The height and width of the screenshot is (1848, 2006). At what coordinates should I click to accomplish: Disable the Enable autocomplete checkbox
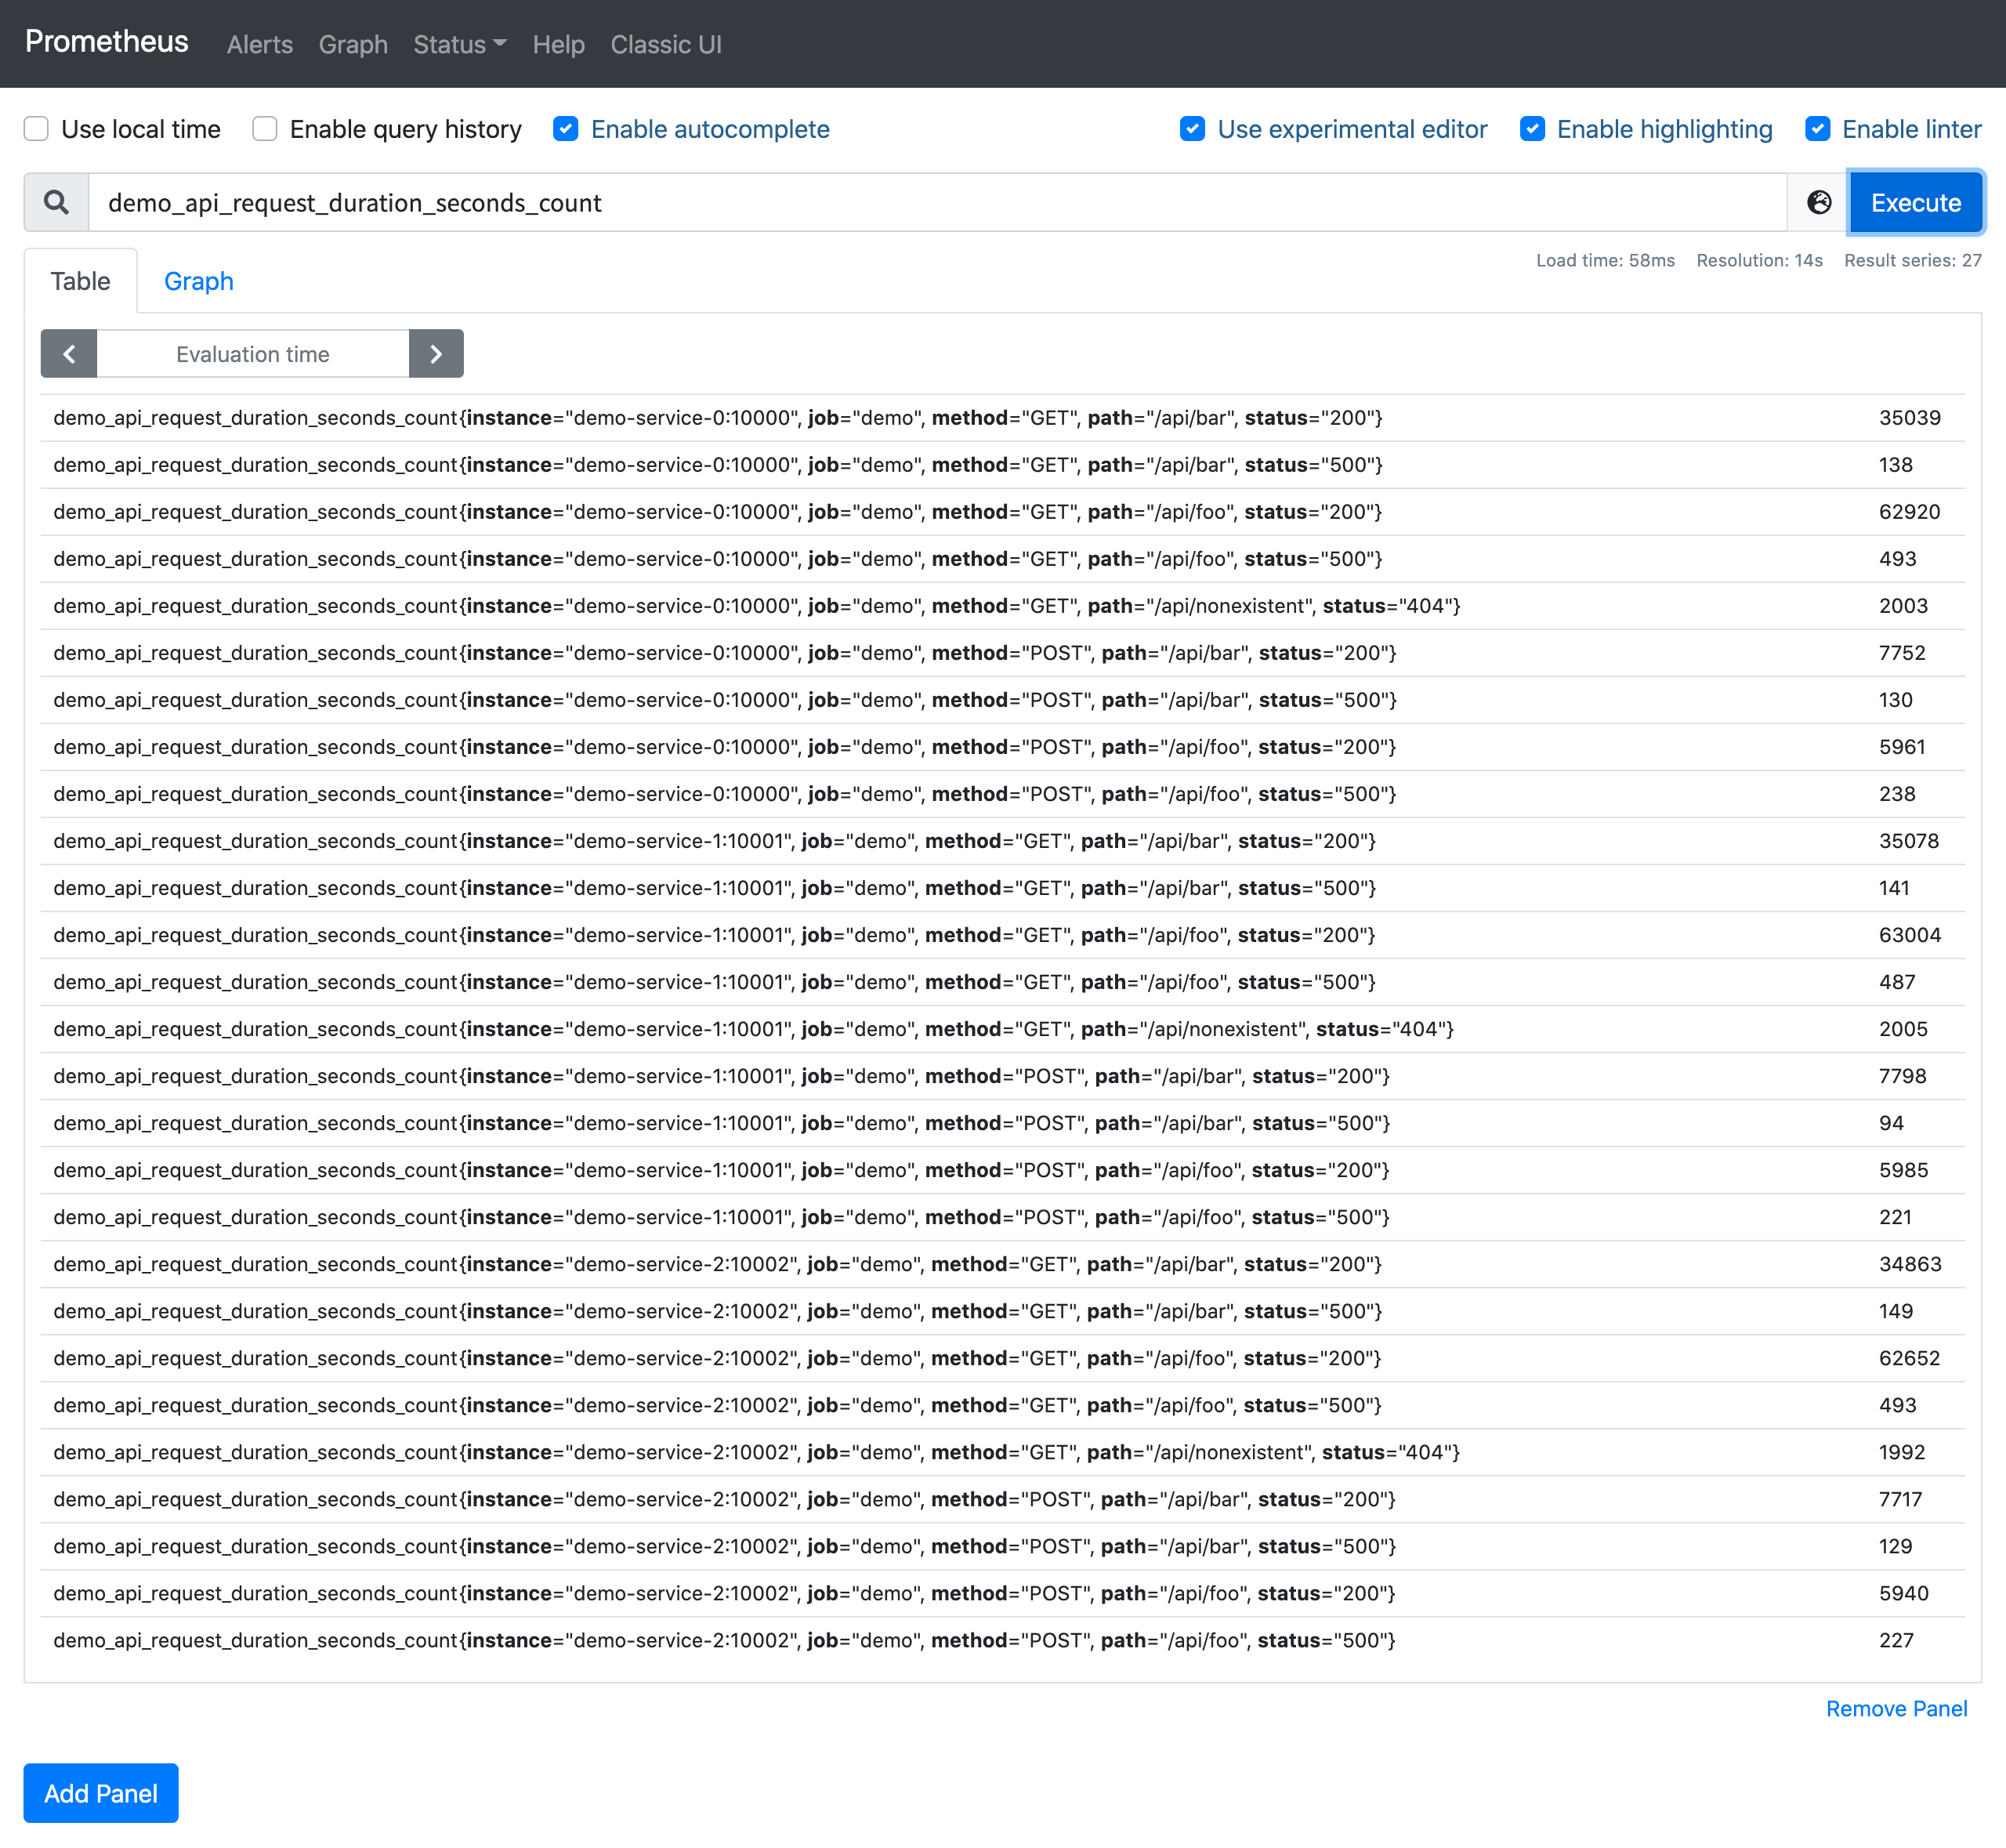point(566,129)
